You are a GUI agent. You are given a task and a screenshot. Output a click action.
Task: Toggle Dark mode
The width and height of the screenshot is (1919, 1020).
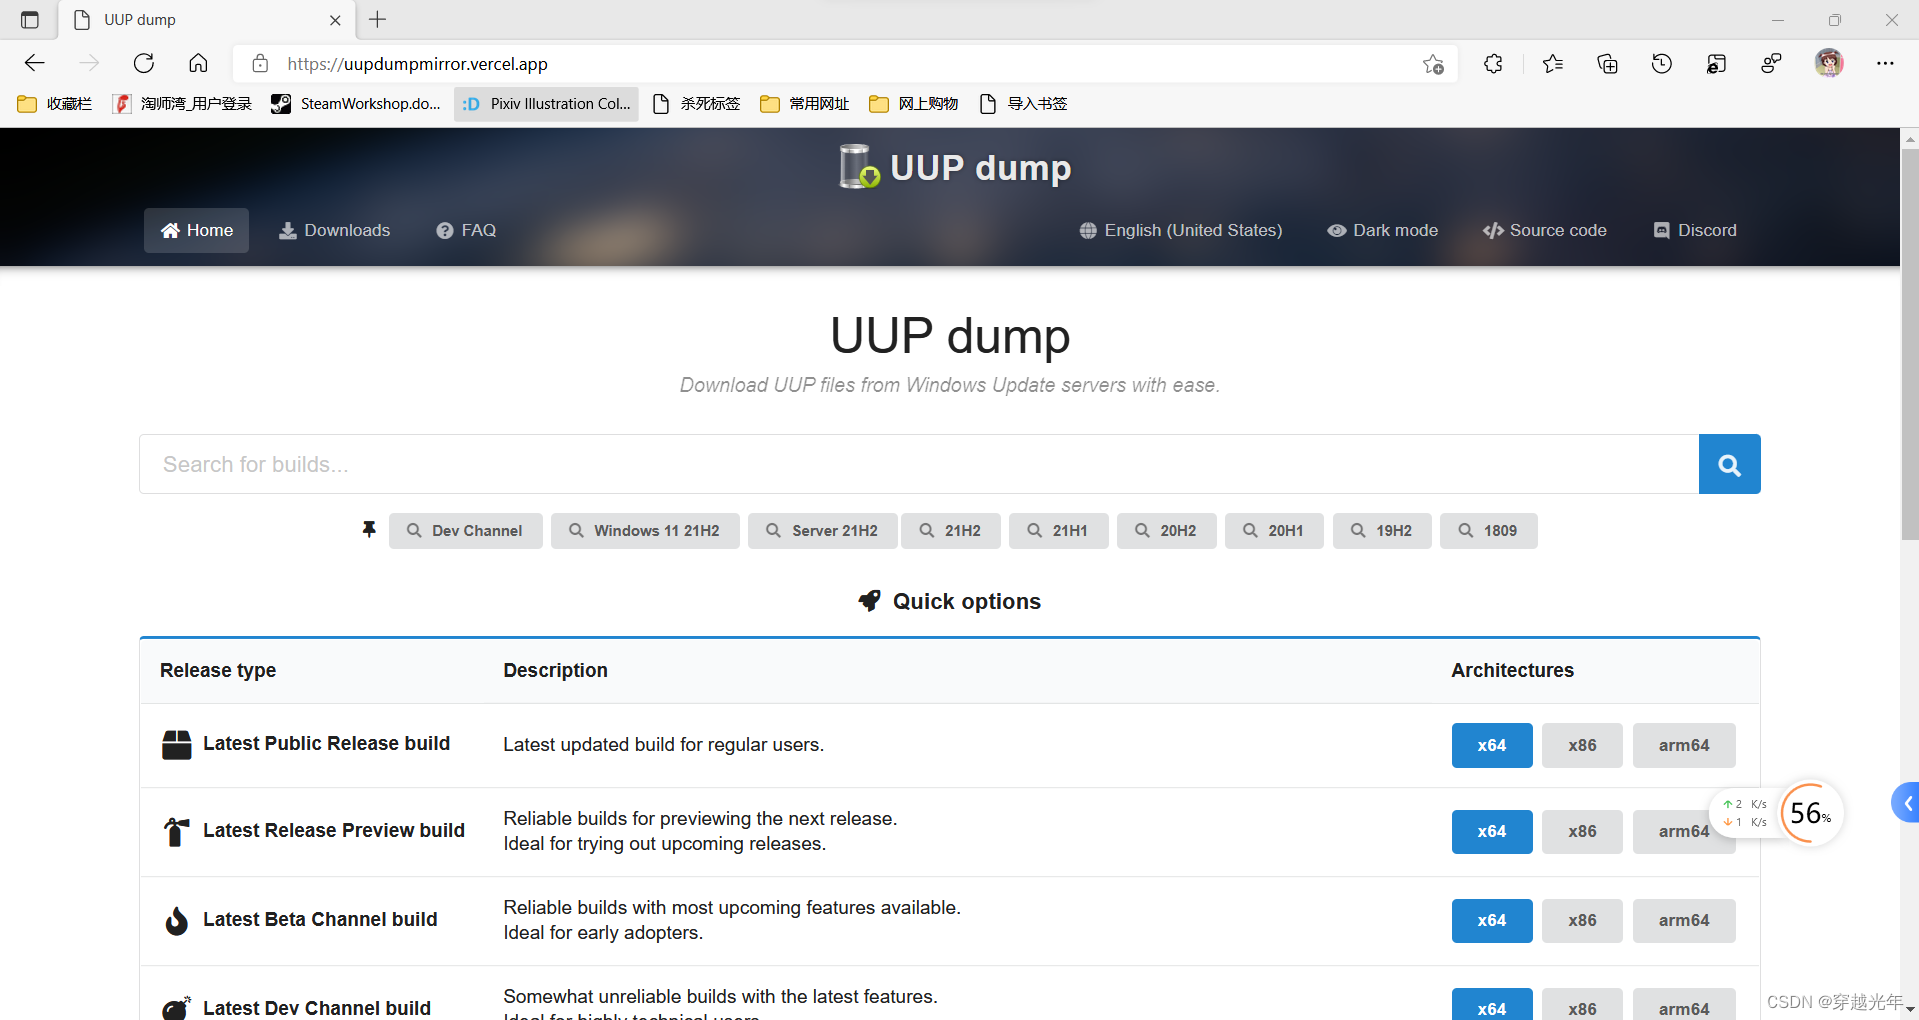point(1383,230)
